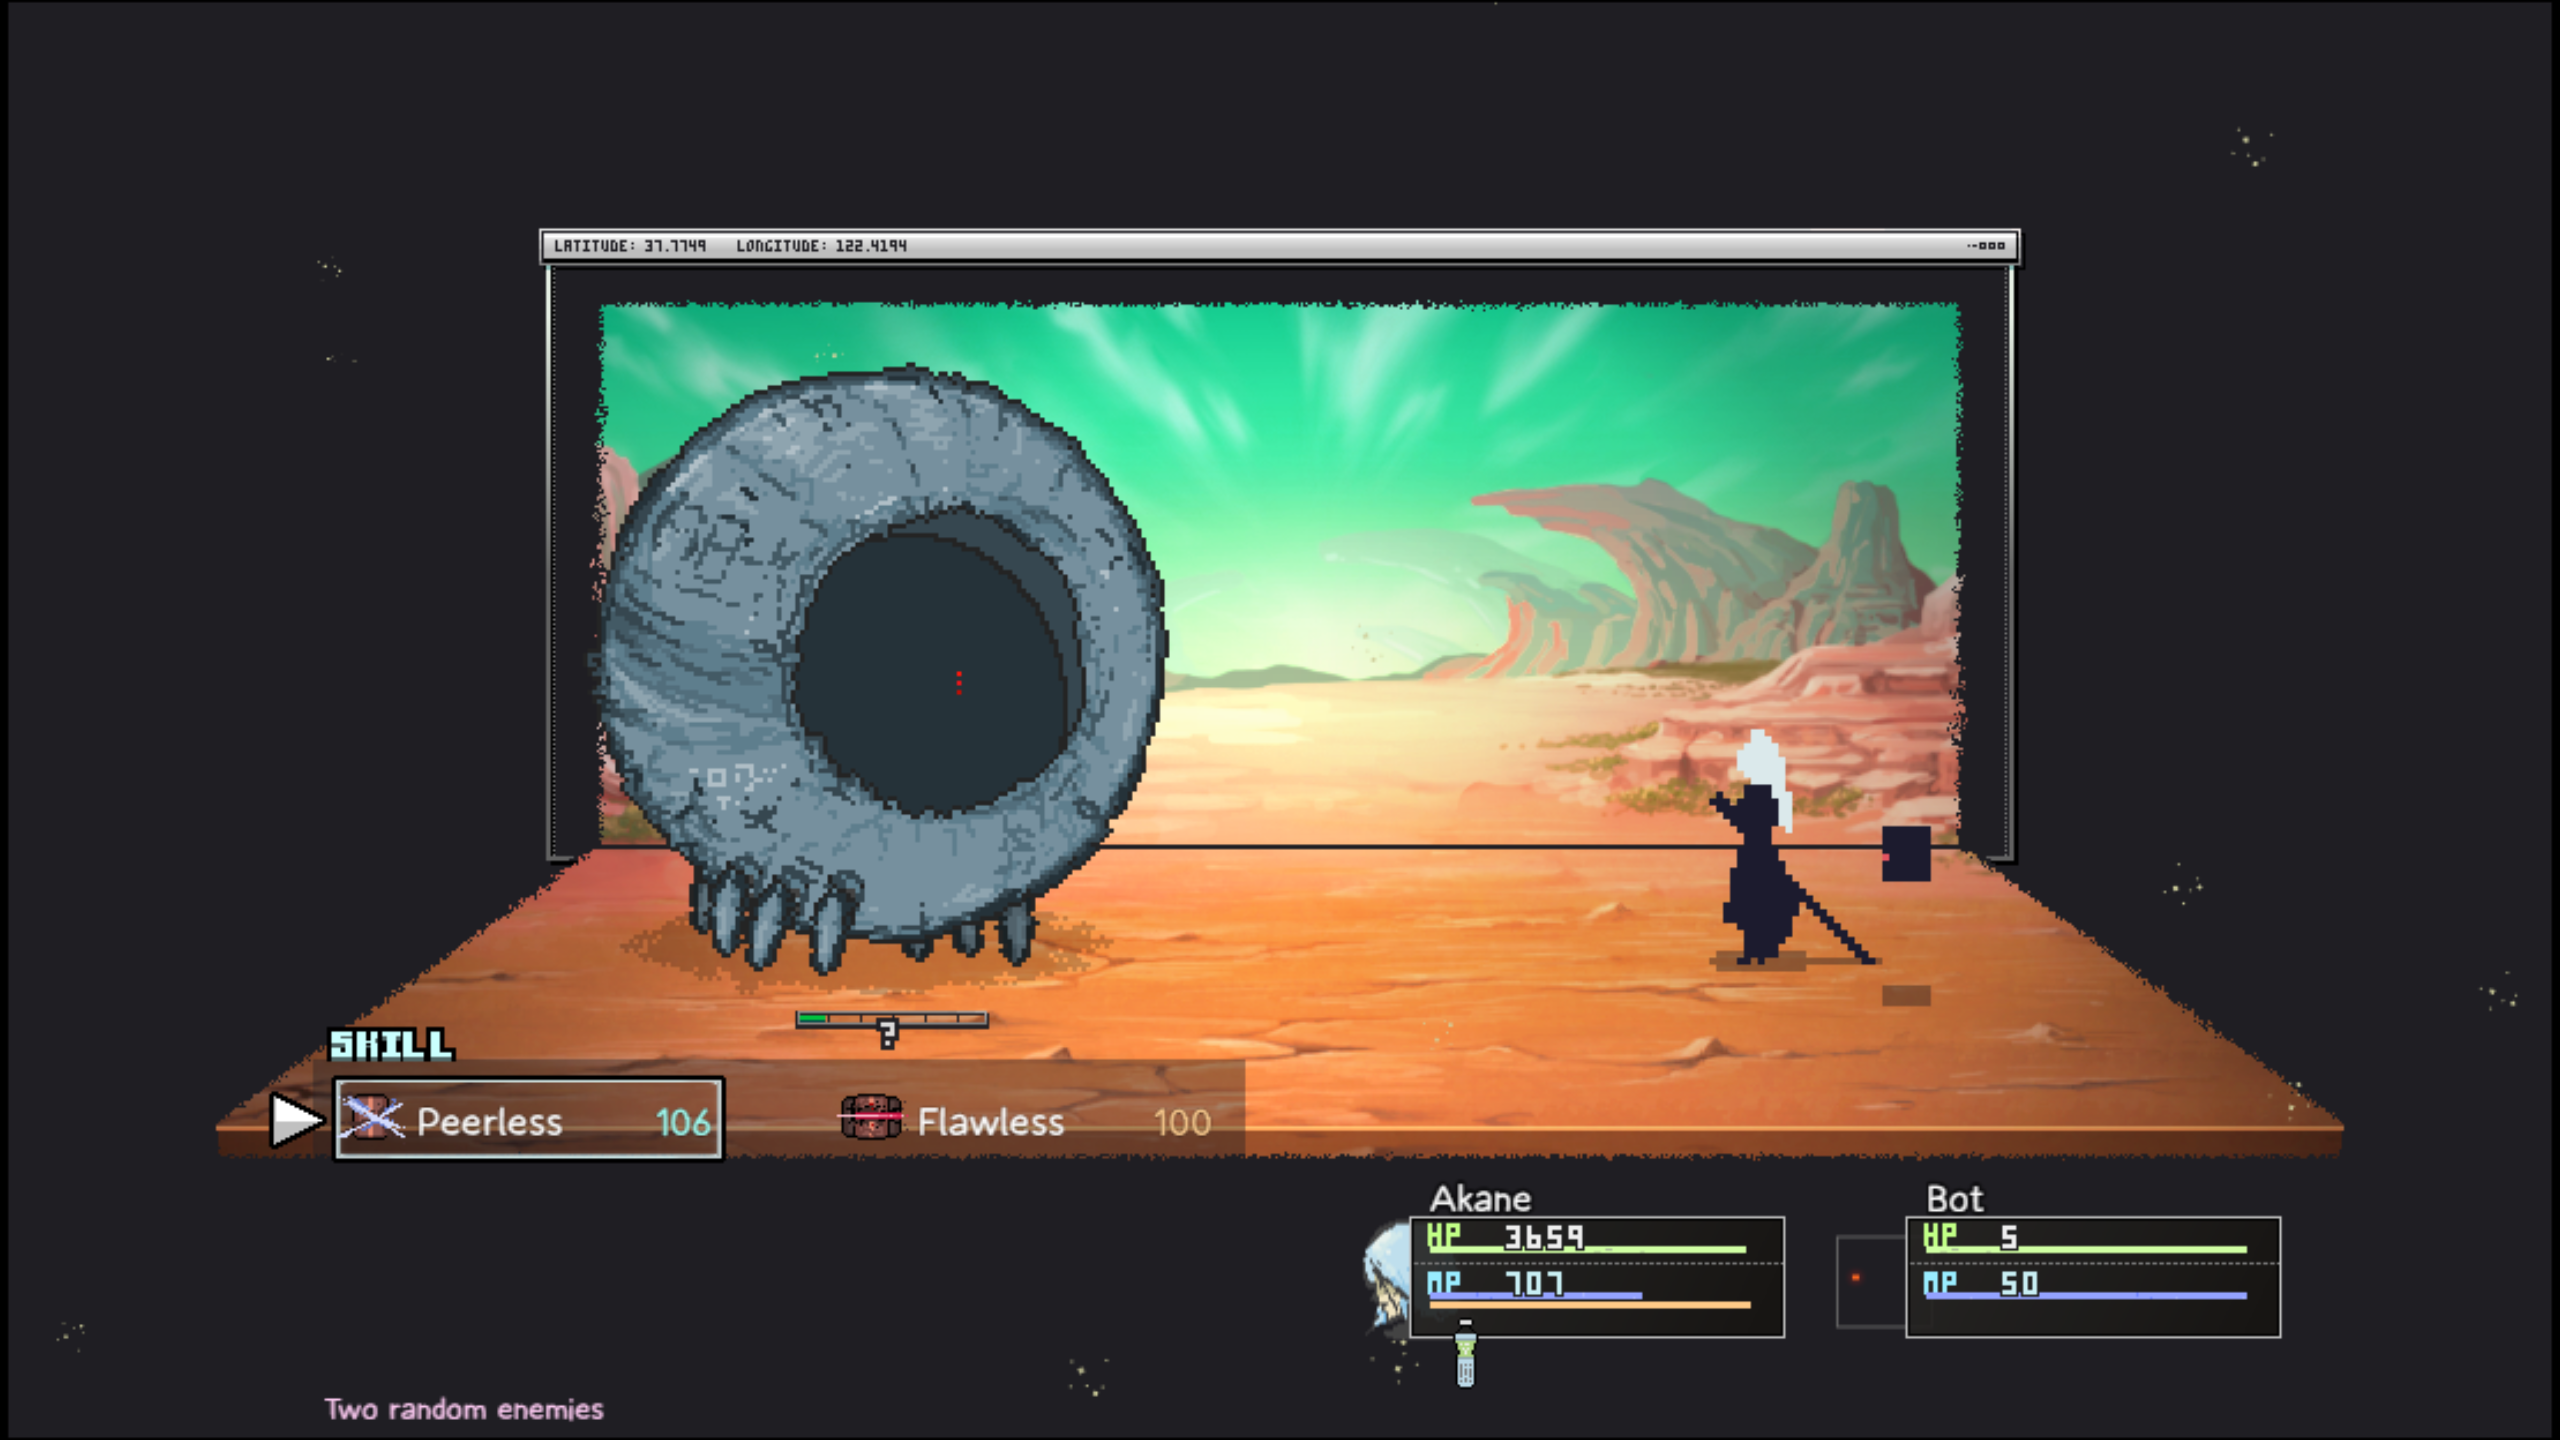
Task: Select the Flawless skill entry
Action: (x=1026, y=1121)
